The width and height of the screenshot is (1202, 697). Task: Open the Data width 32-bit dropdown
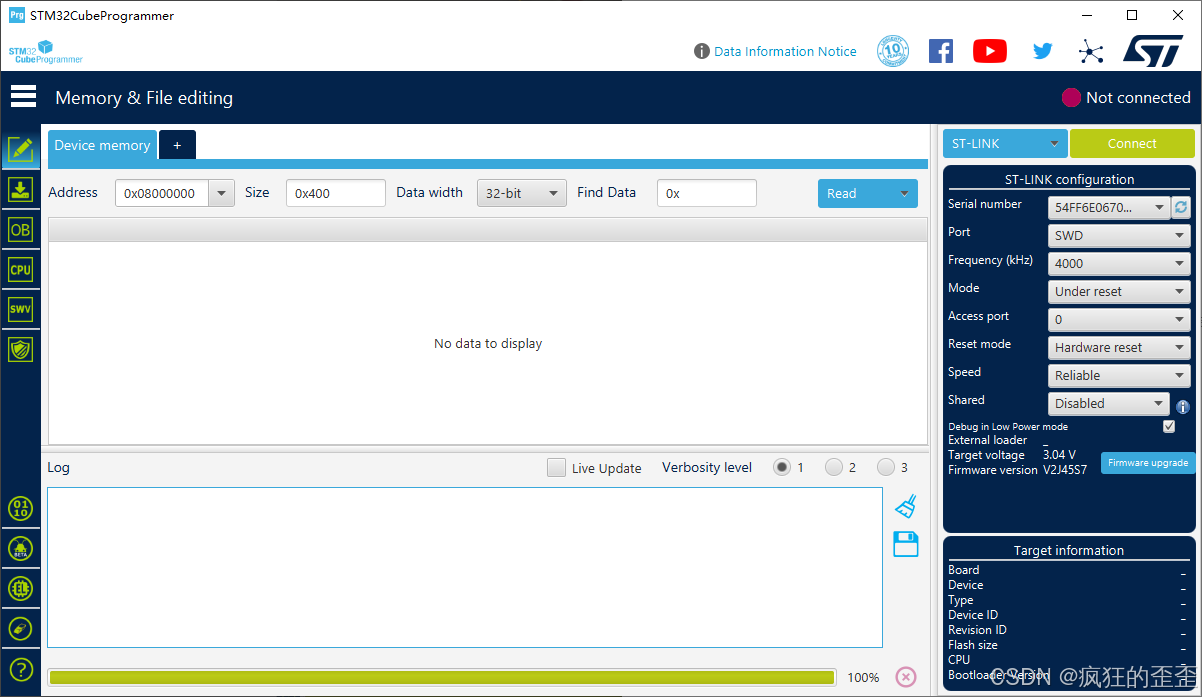(522, 193)
